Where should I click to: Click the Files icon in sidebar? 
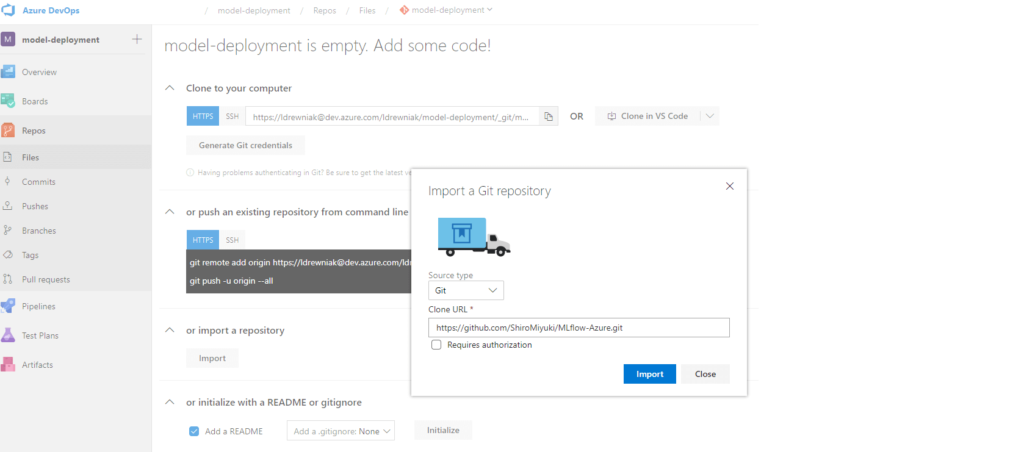(x=8, y=157)
